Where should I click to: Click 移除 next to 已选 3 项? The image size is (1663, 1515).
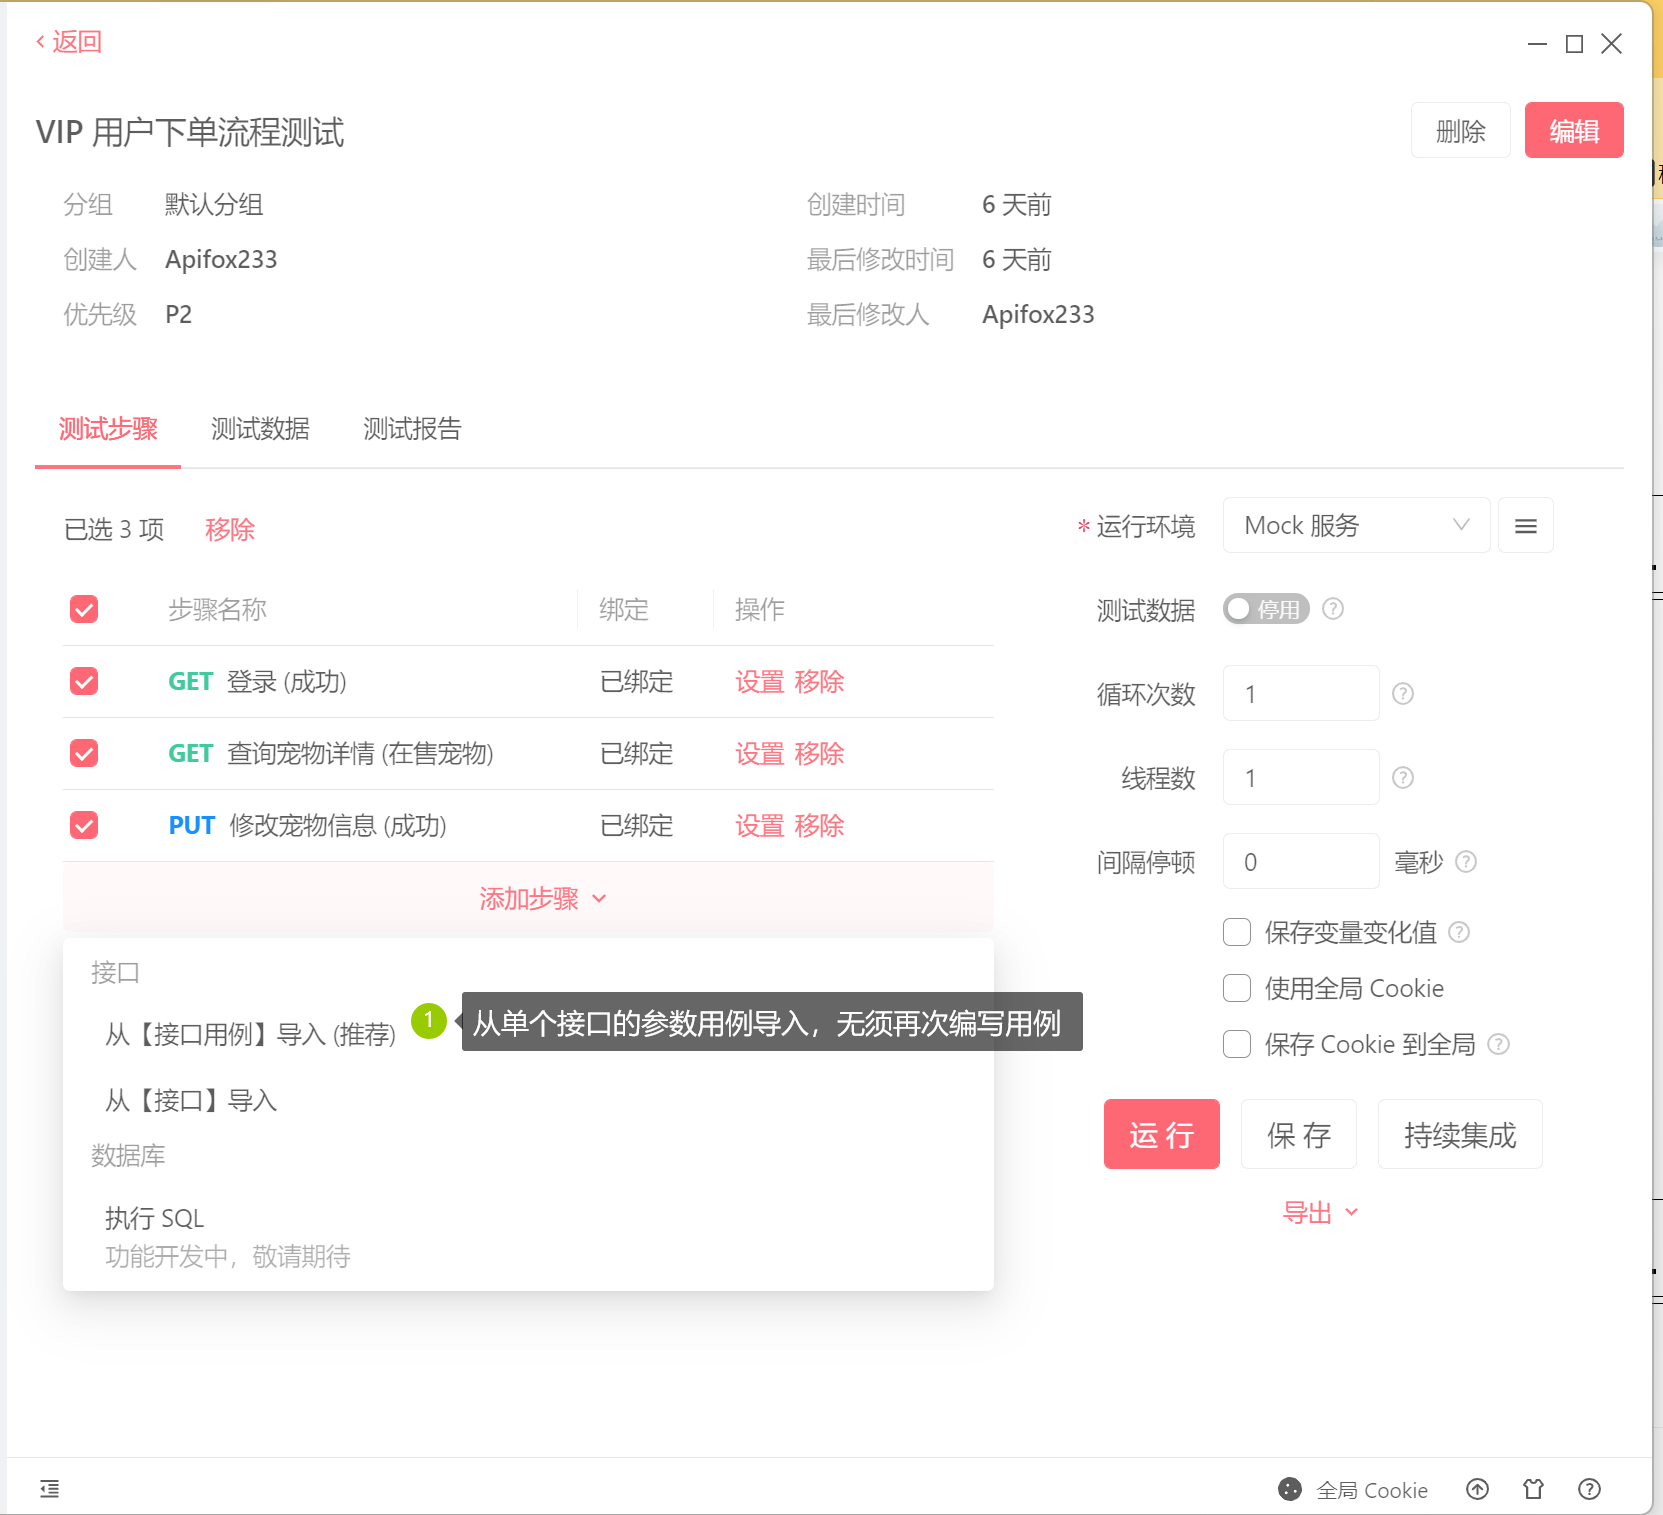click(x=230, y=529)
